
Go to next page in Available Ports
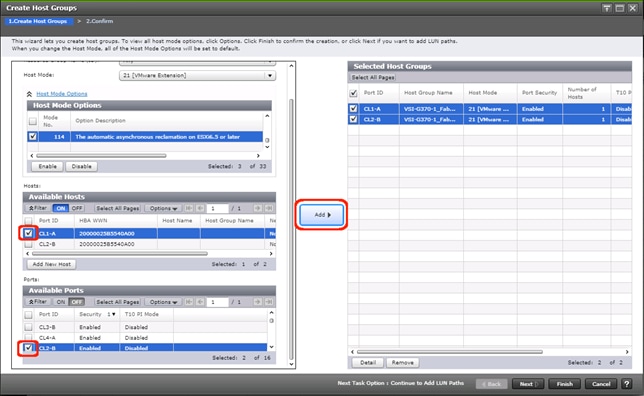pyautogui.click(x=258, y=302)
